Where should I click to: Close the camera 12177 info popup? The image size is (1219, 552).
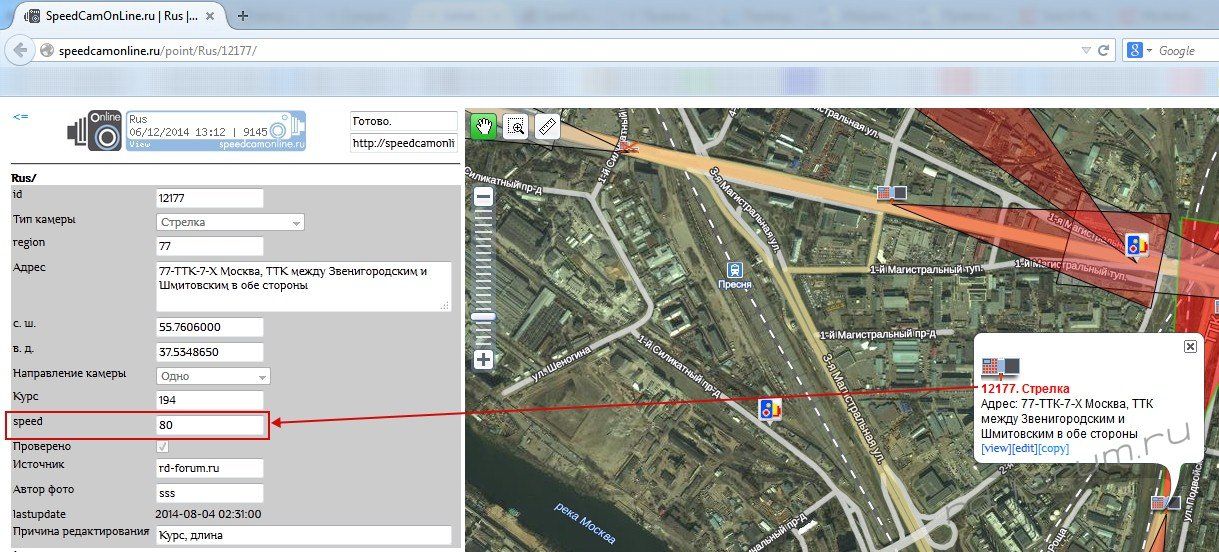(1190, 346)
